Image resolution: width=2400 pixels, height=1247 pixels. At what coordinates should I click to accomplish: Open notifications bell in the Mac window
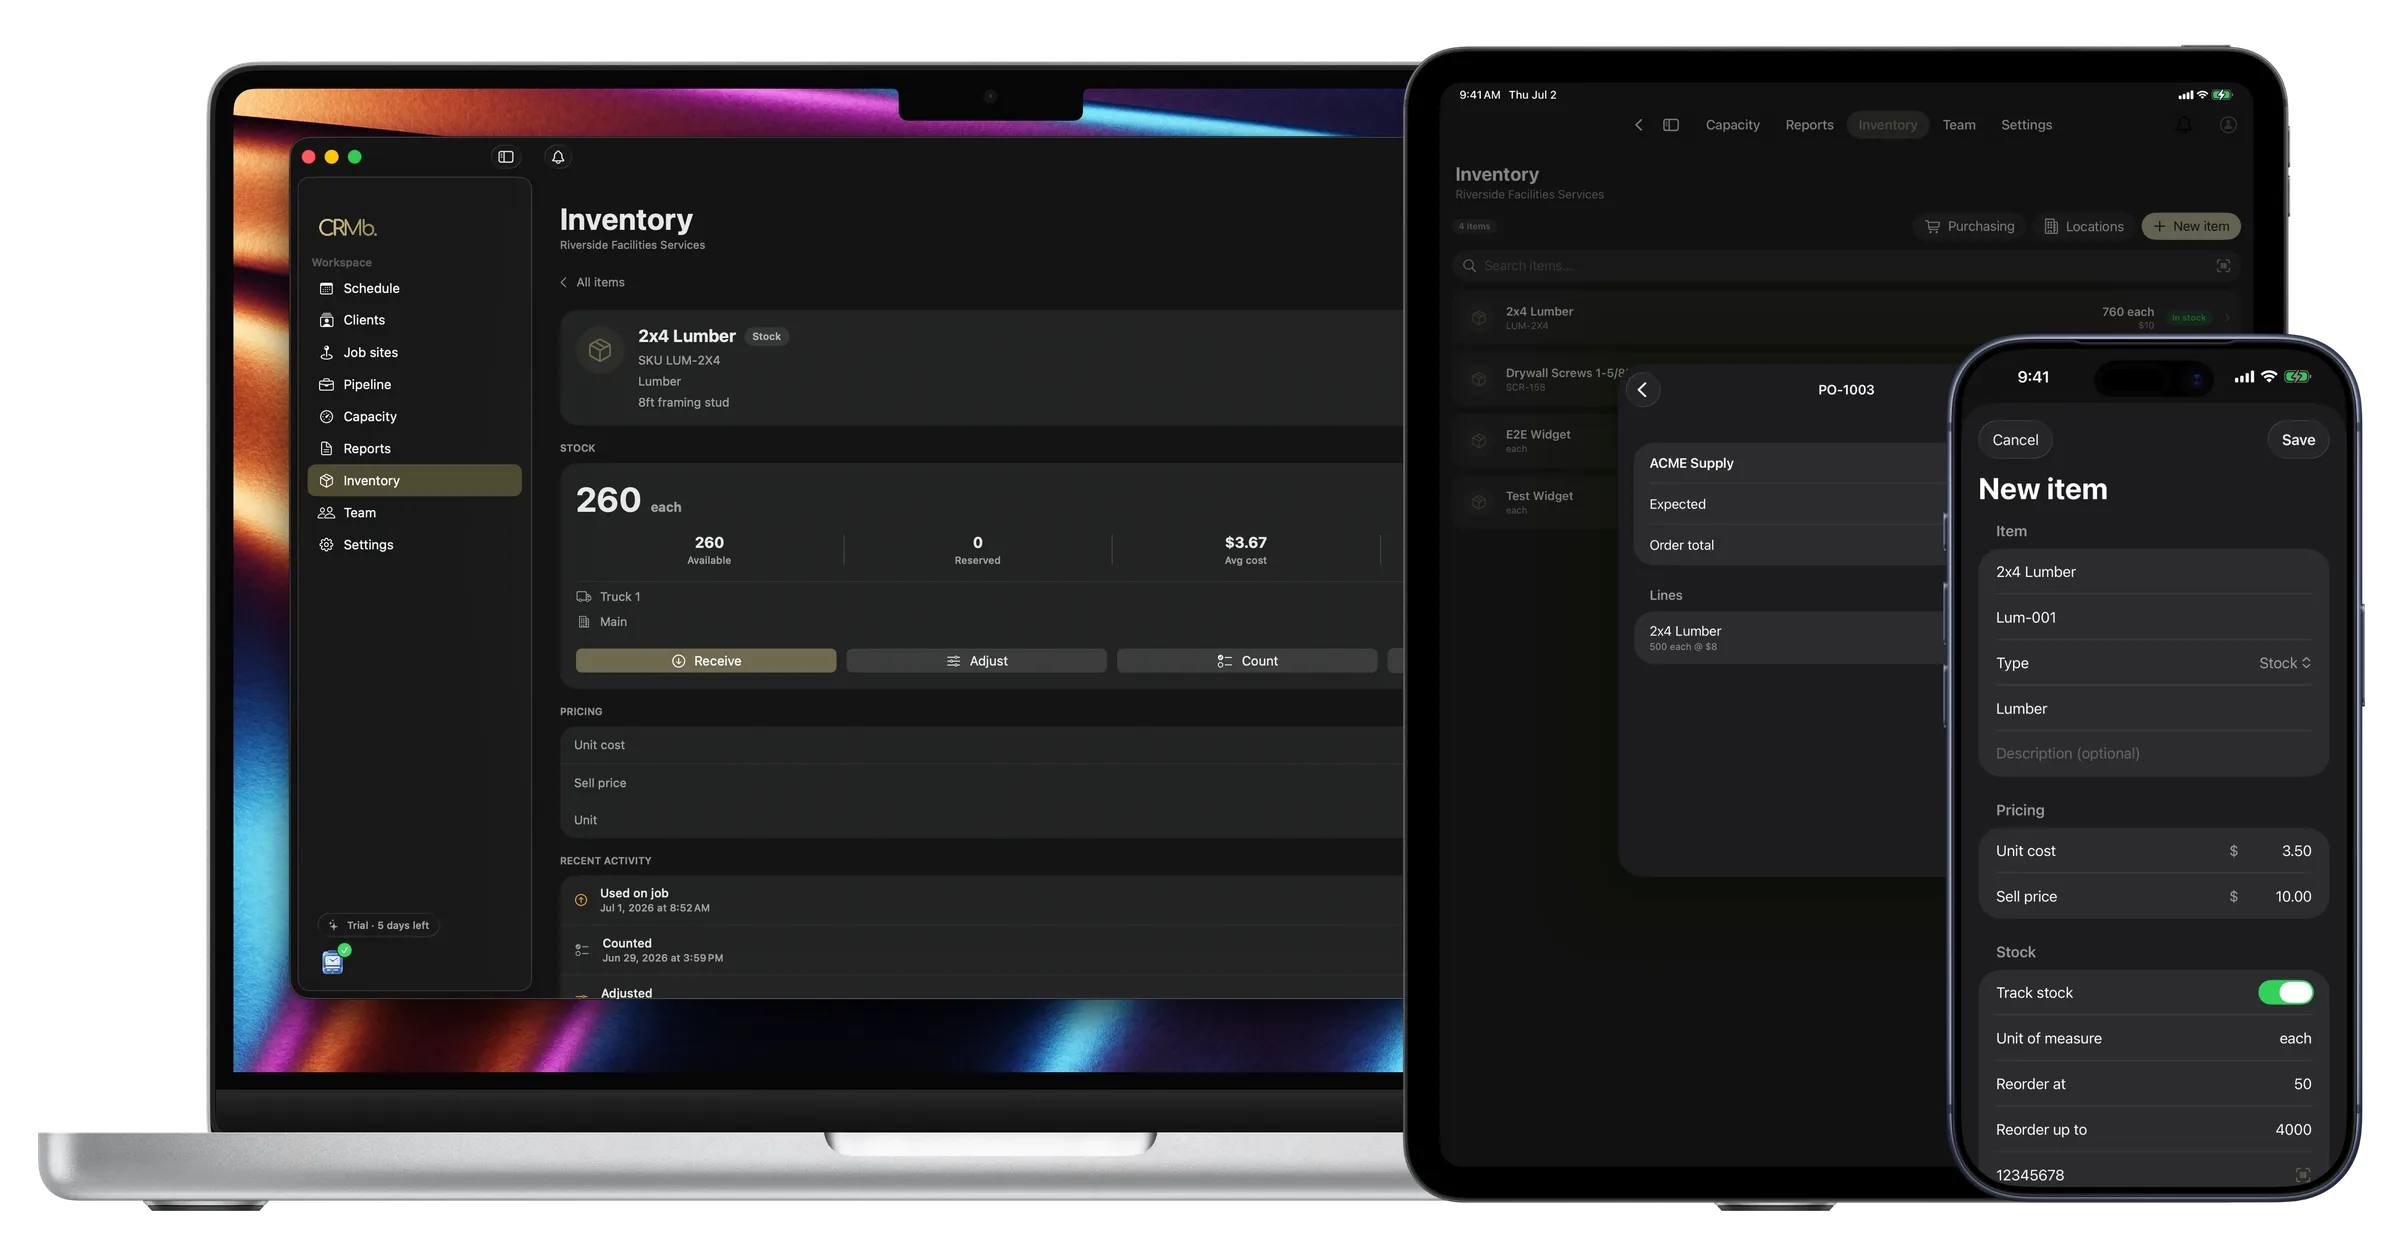pyautogui.click(x=558, y=157)
